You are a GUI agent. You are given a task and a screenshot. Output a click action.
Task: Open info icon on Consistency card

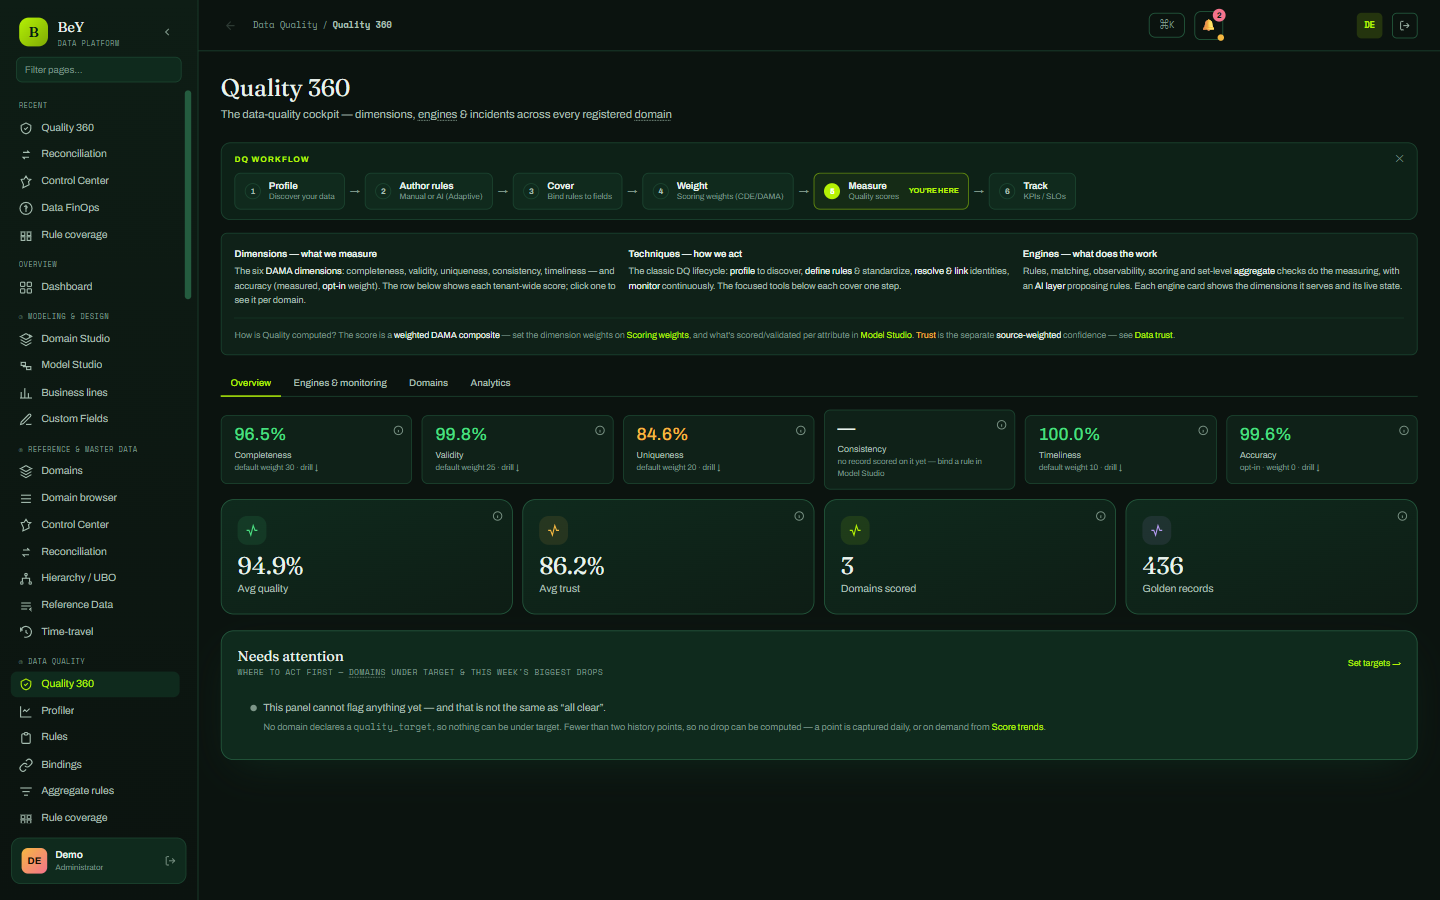pyautogui.click(x=1001, y=425)
